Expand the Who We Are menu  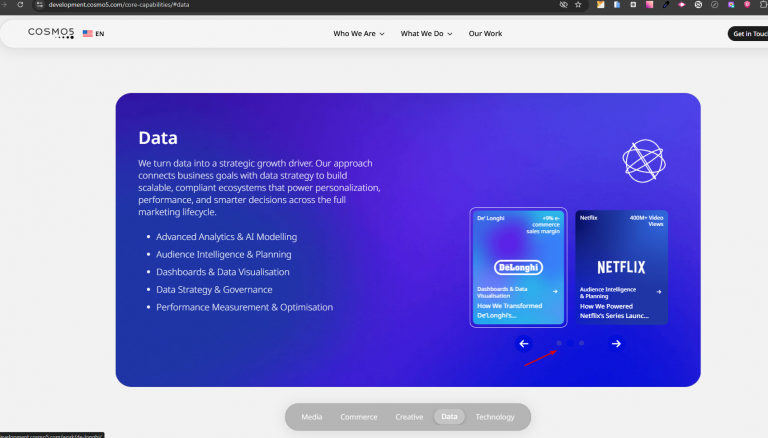pyautogui.click(x=359, y=33)
